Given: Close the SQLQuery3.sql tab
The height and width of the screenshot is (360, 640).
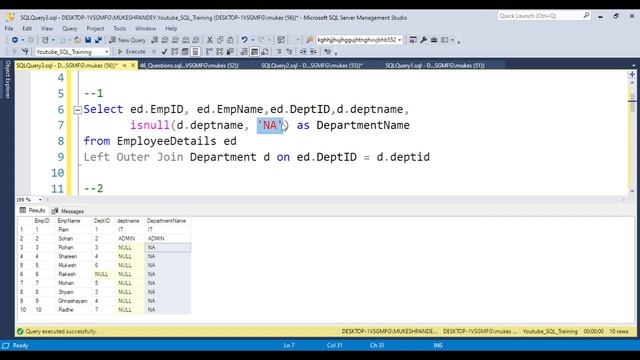Looking at the screenshot, I should click(x=133, y=65).
